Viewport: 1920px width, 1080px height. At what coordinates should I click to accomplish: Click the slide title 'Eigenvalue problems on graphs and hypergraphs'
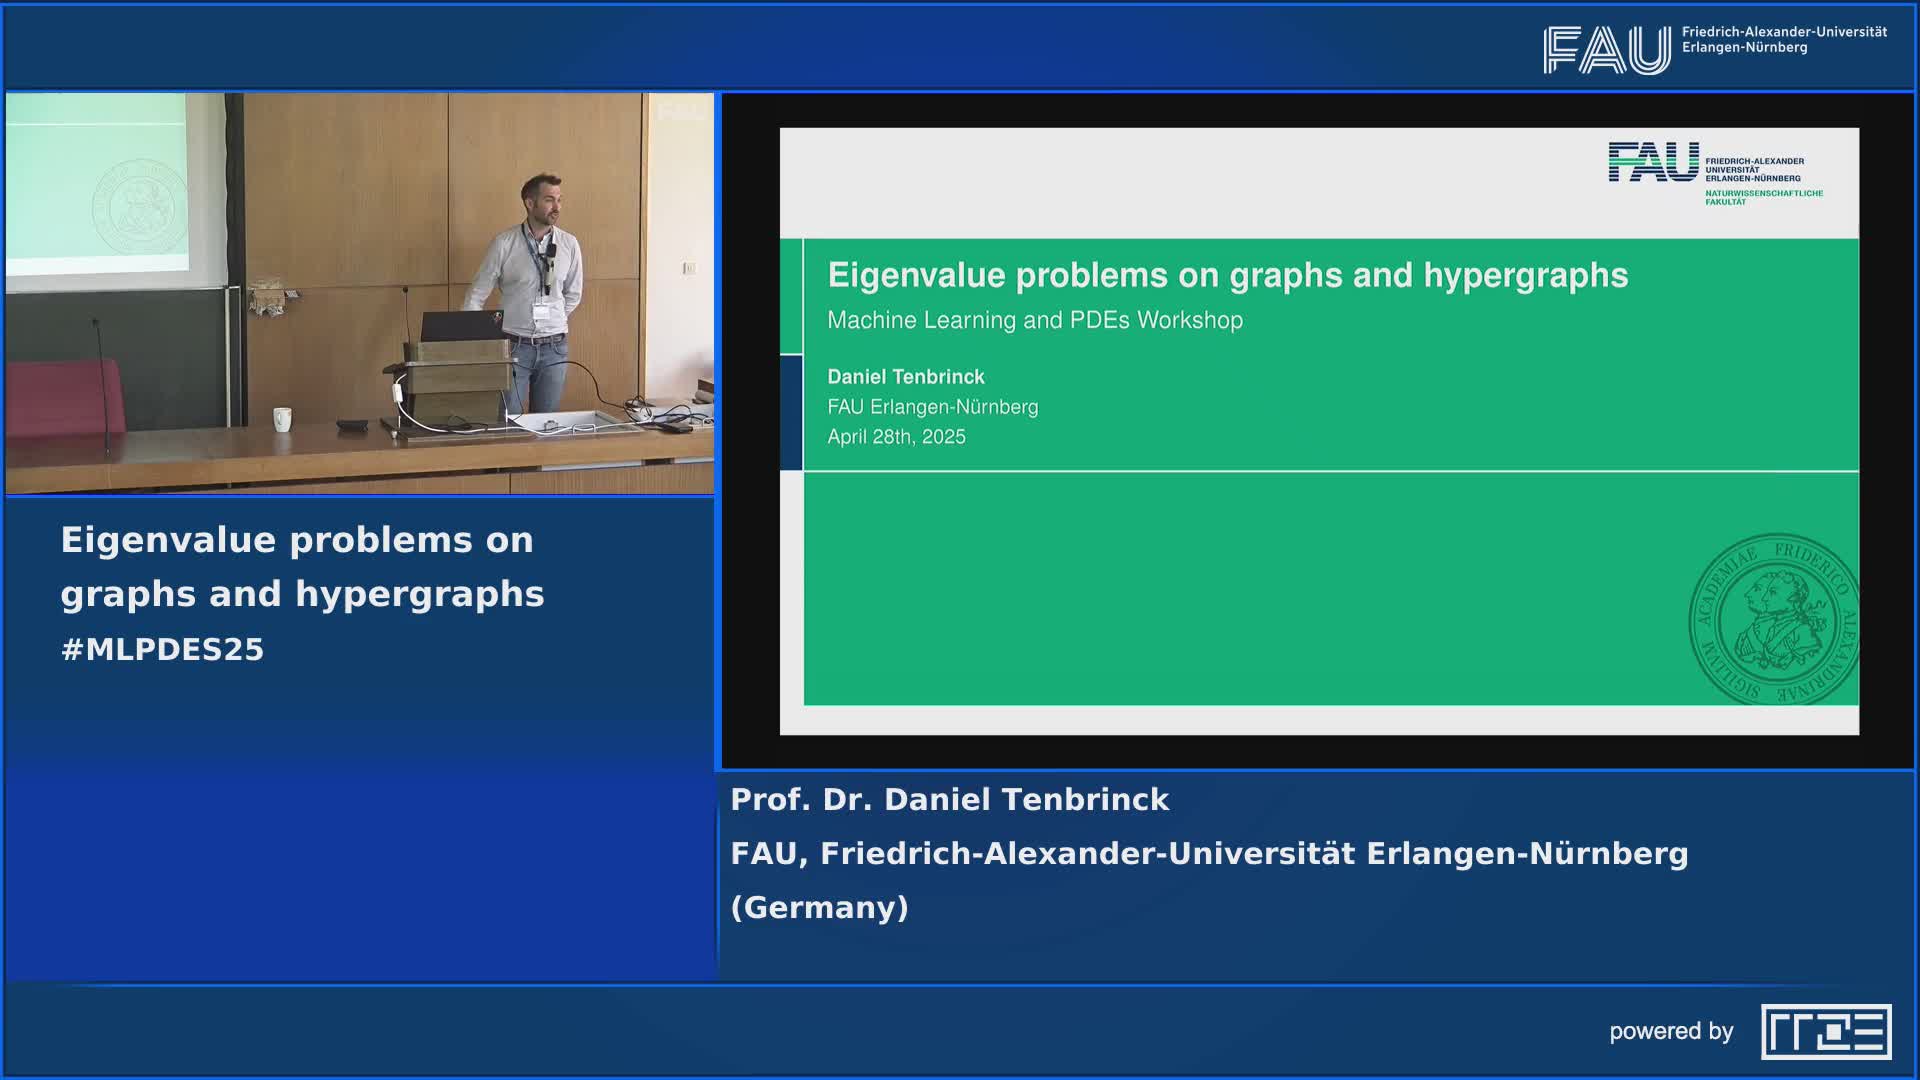click(x=1227, y=275)
